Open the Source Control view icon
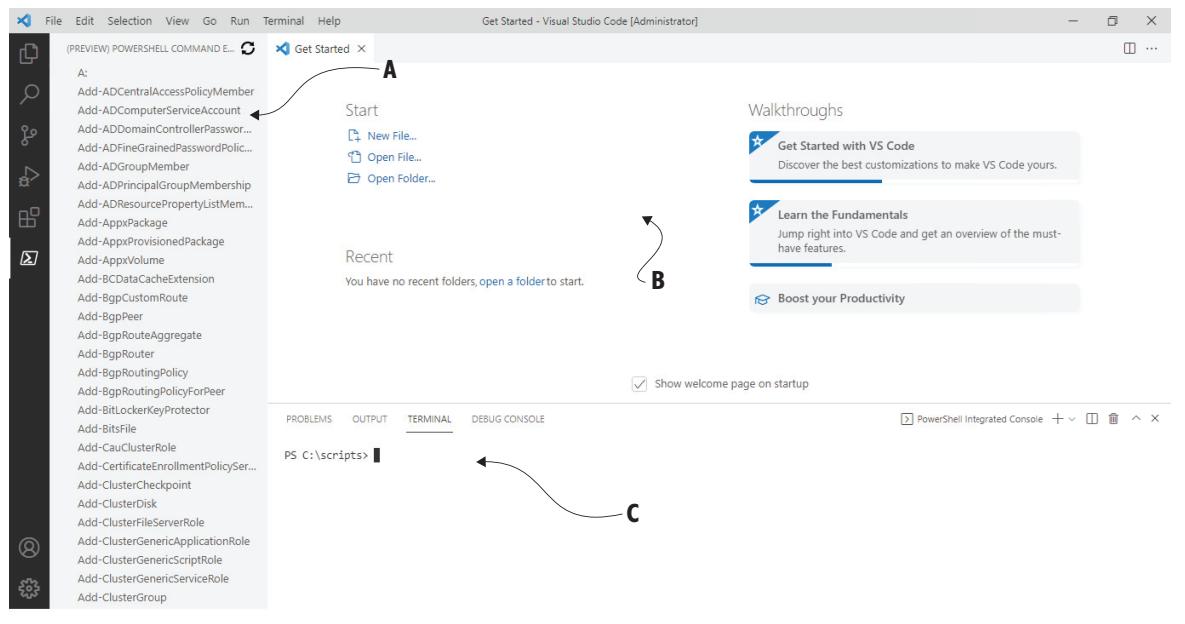1185x624 pixels. 29,135
